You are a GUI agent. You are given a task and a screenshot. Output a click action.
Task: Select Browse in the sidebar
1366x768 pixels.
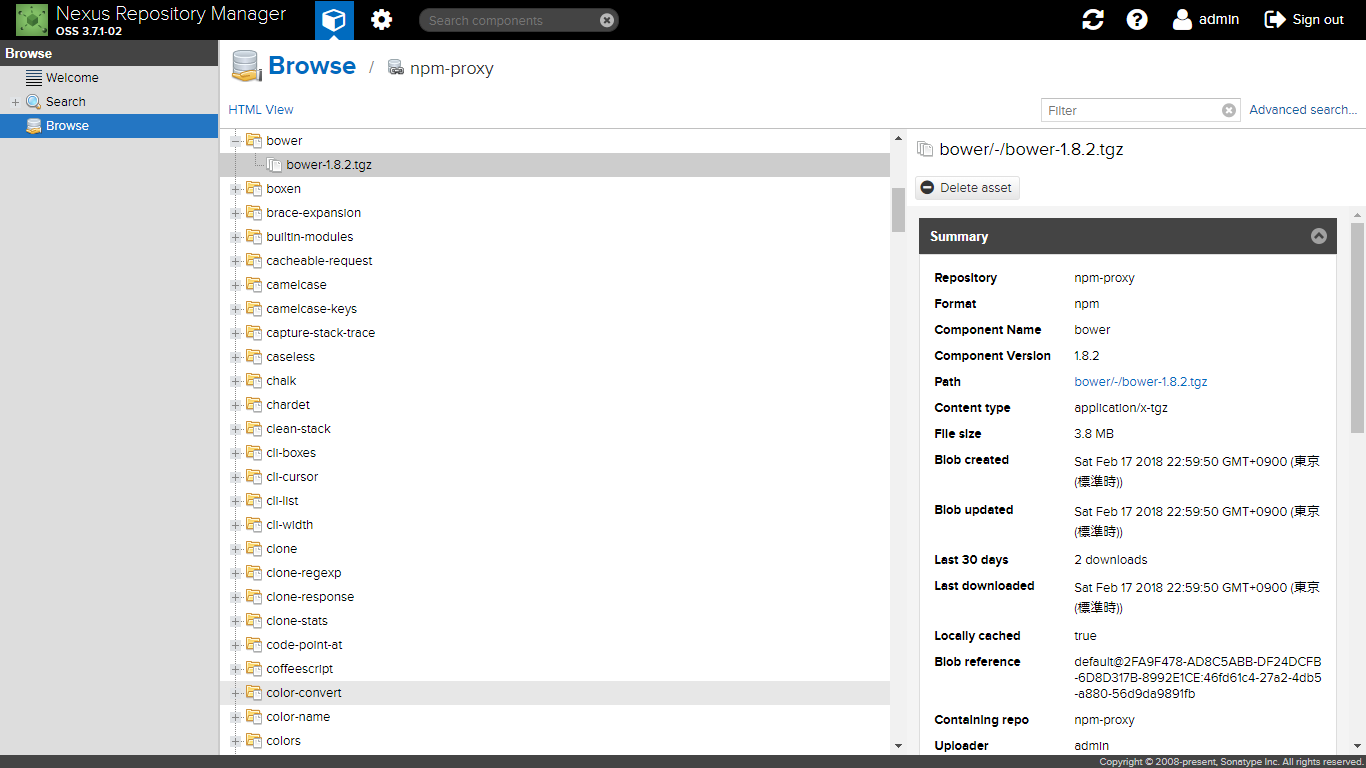click(x=109, y=126)
